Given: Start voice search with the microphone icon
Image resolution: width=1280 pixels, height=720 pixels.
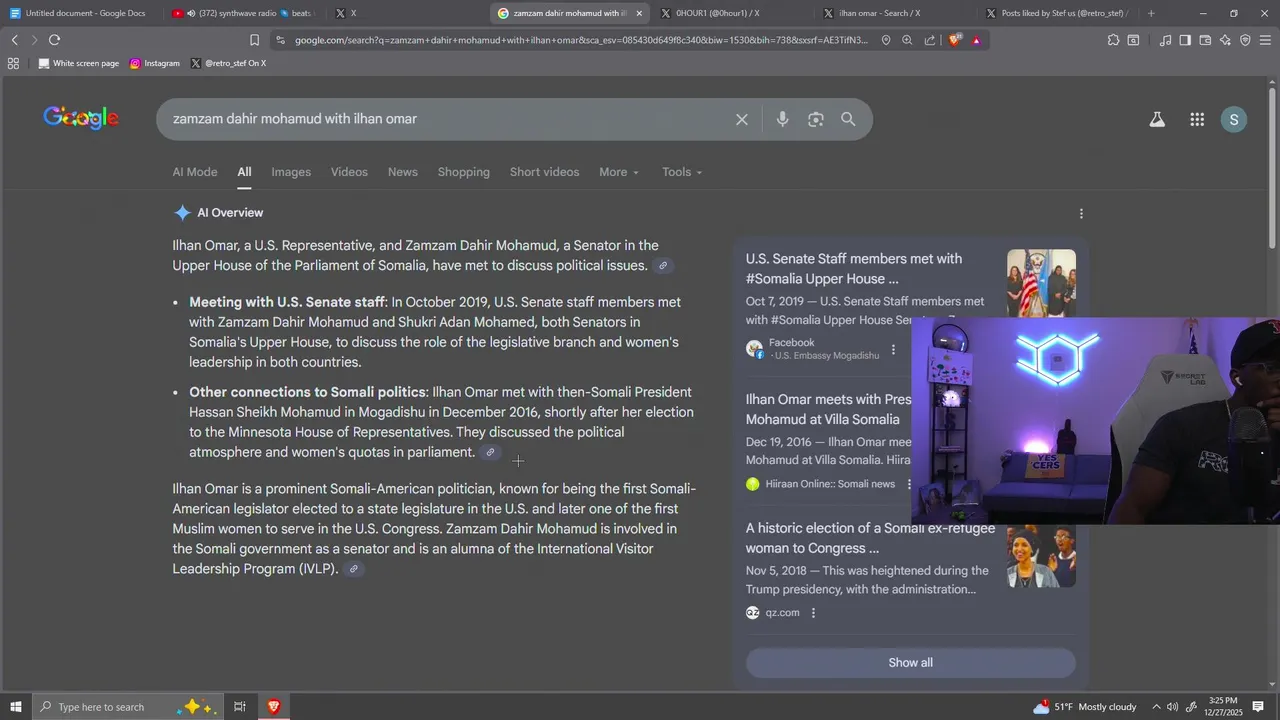Looking at the screenshot, I should point(782,119).
